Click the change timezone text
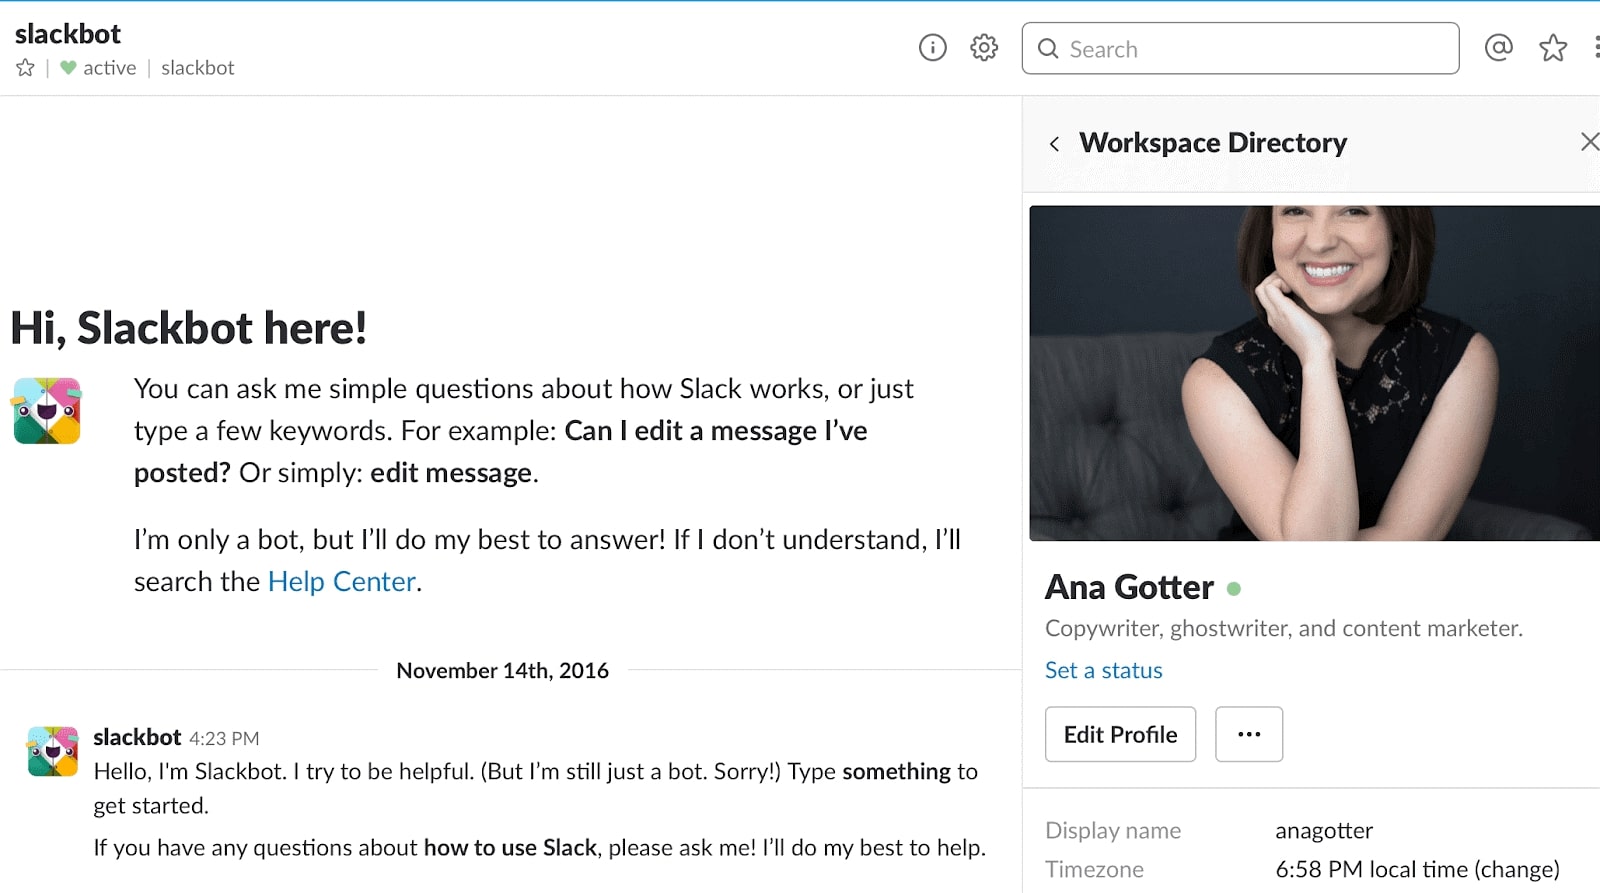This screenshot has height=893, width=1600. (1519, 869)
